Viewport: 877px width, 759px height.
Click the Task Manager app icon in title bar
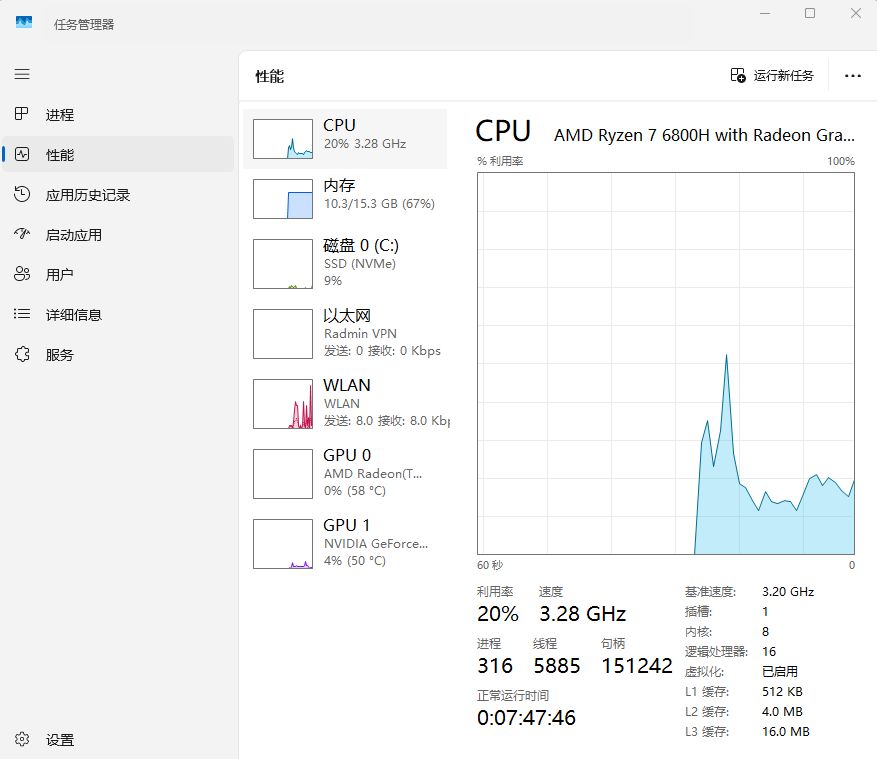pos(23,23)
